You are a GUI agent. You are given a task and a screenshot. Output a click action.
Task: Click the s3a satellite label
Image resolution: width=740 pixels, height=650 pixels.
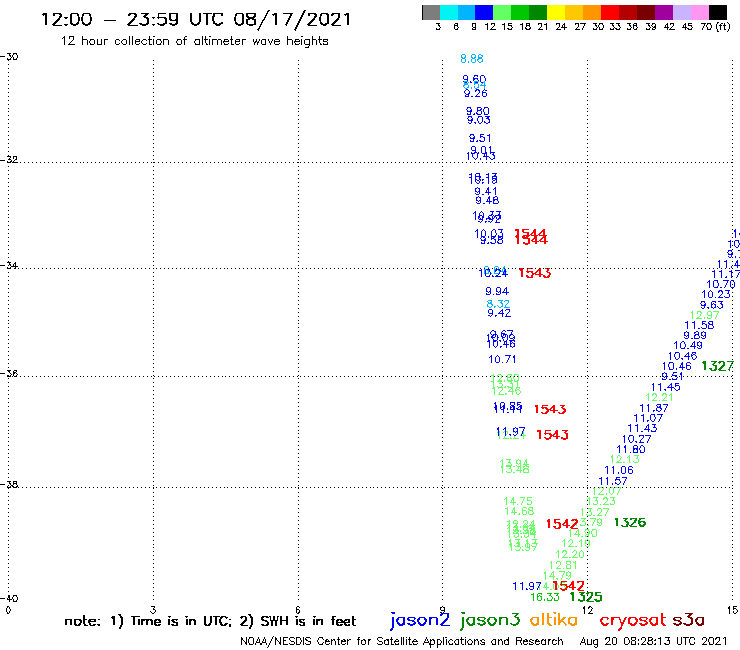click(x=688, y=620)
